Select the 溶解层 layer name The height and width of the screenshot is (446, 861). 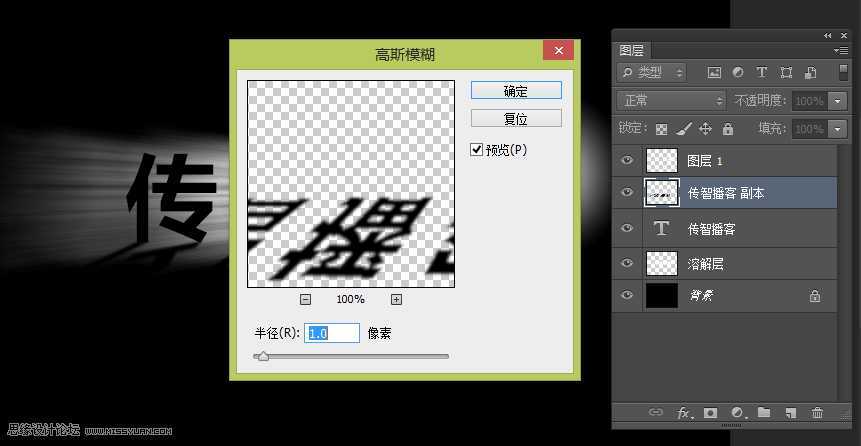coord(705,264)
